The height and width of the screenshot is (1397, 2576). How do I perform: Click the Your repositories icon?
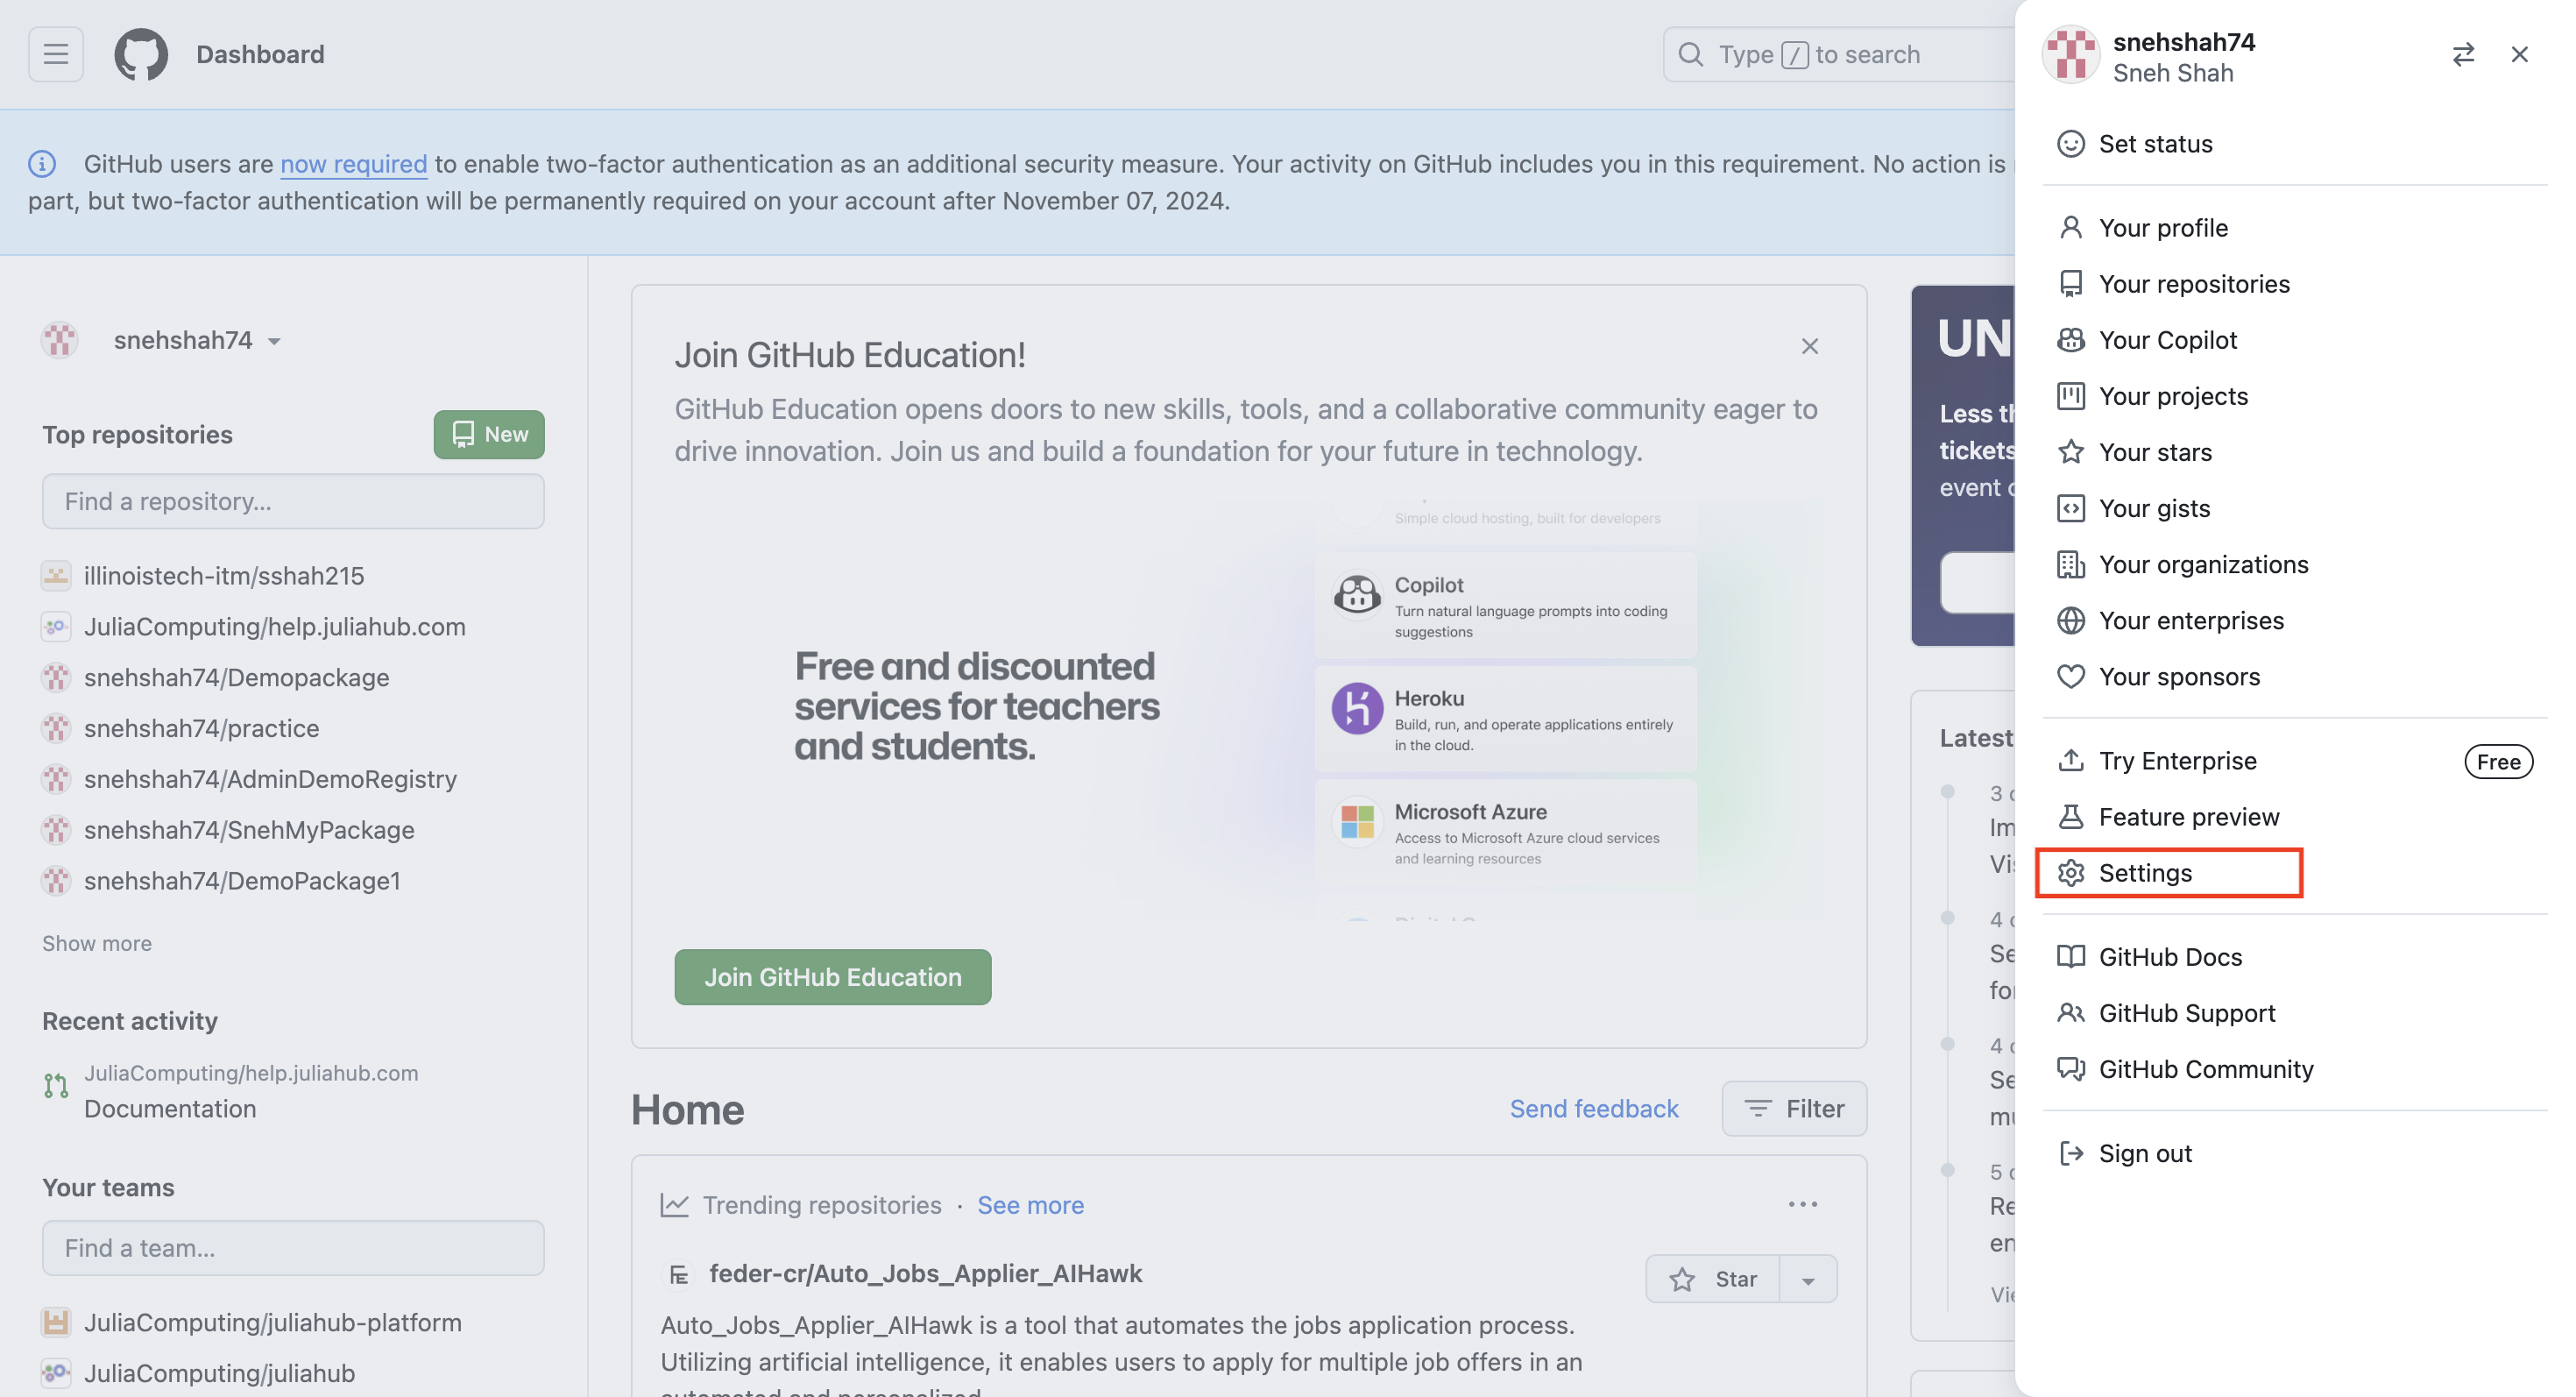click(2071, 283)
